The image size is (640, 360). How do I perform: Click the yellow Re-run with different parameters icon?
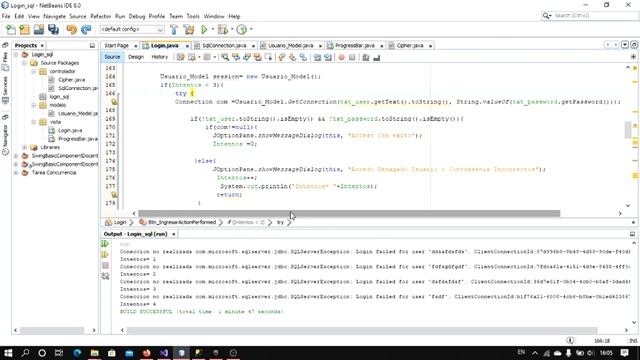pyautogui.click(x=105, y=255)
